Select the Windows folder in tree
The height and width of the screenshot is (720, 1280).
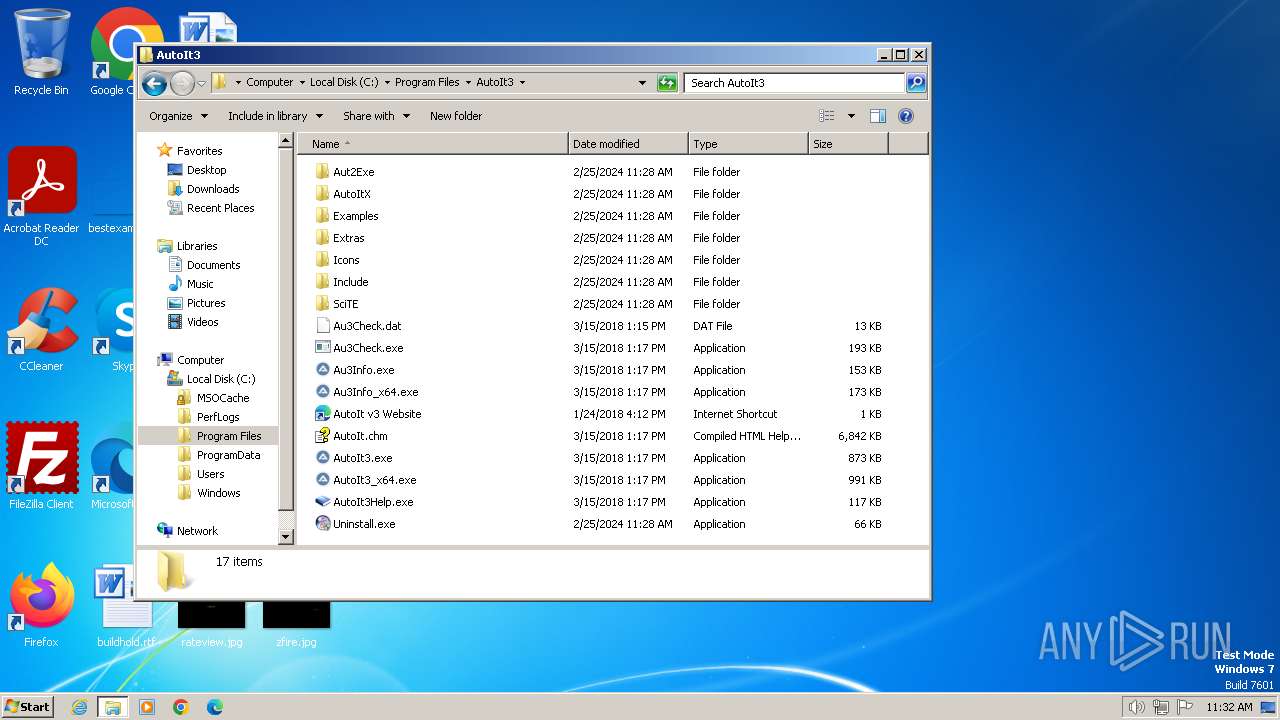click(x=218, y=493)
